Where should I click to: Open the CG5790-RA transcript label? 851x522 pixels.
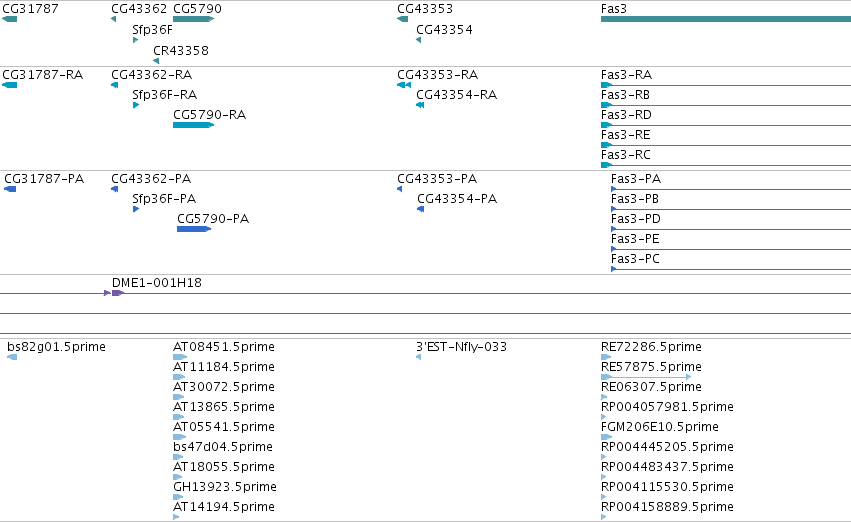pos(209,114)
